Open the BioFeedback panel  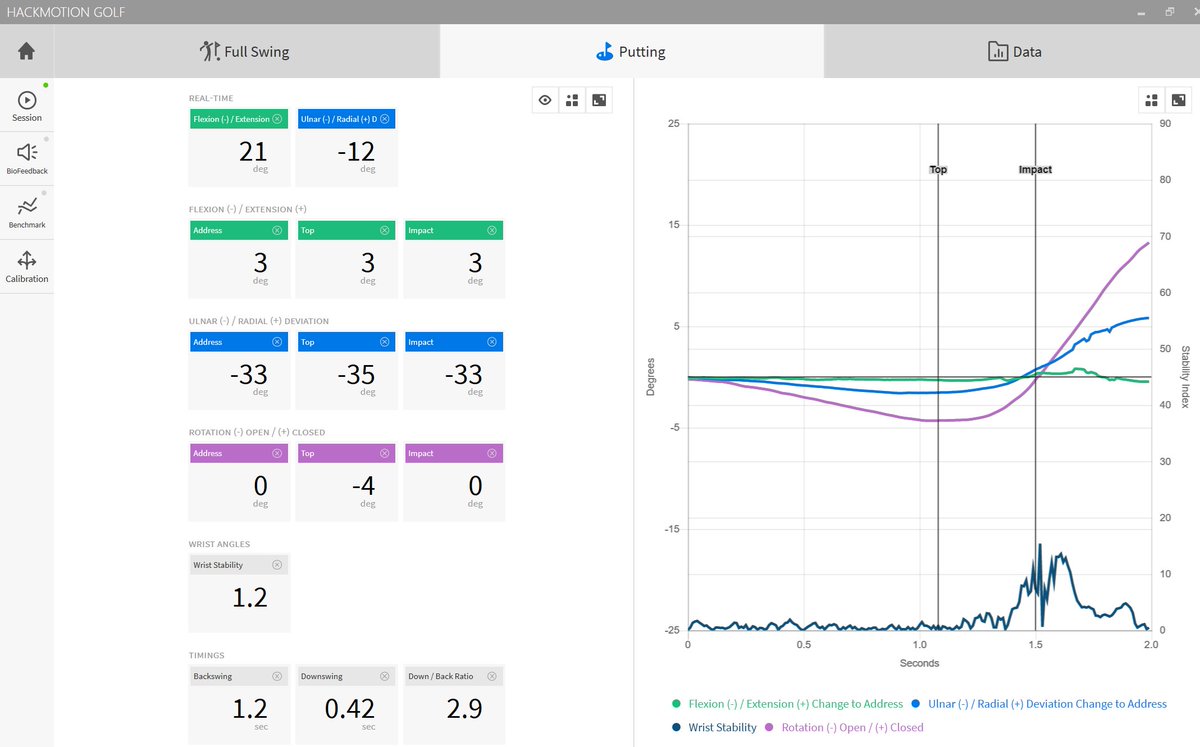pyautogui.click(x=26, y=157)
